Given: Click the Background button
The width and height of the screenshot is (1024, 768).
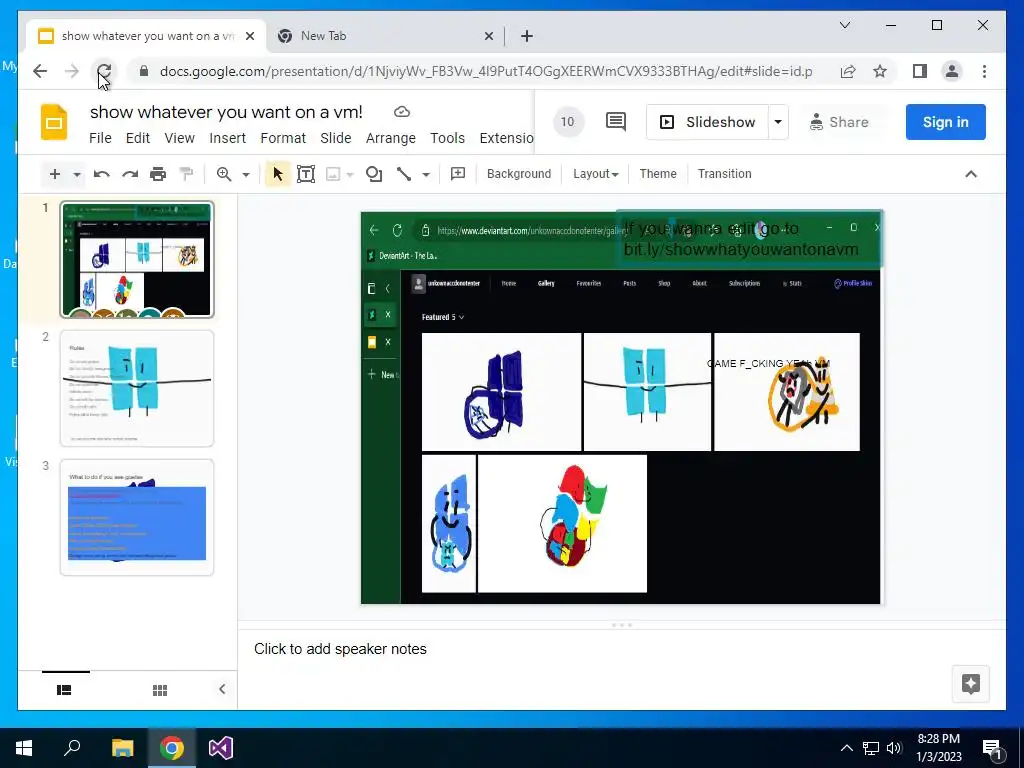Looking at the screenshot, I should point(519,174).
